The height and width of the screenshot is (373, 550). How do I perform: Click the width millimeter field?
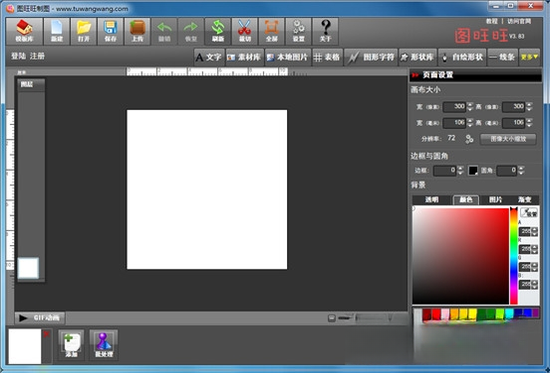tap(454, 122)
